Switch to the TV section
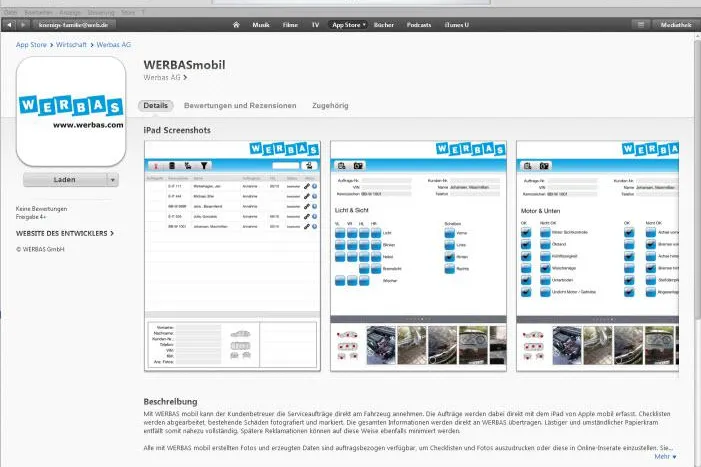Image resolution: width=701 pixels, height=467 pixels. [315, 25]
